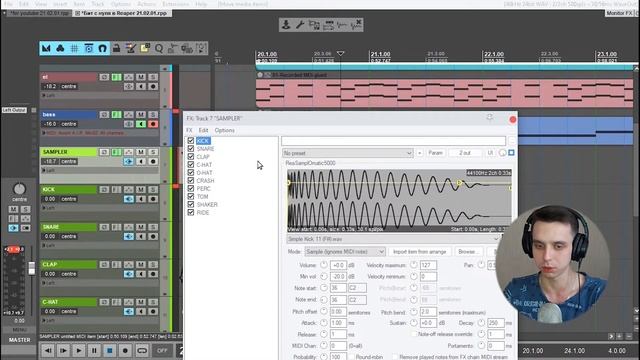640x360 pixels.
Task: Expand MIDI input row under bass track
Action: [x=44, y=133]
